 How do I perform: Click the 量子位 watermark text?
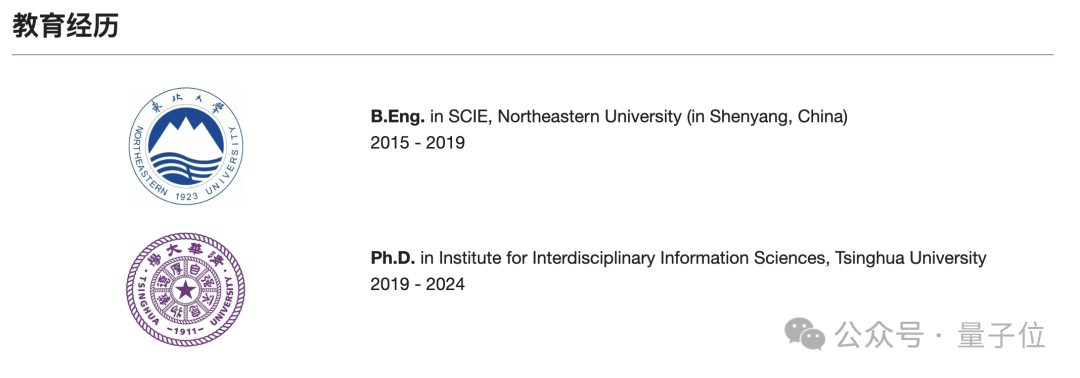tap(1001, 335)
